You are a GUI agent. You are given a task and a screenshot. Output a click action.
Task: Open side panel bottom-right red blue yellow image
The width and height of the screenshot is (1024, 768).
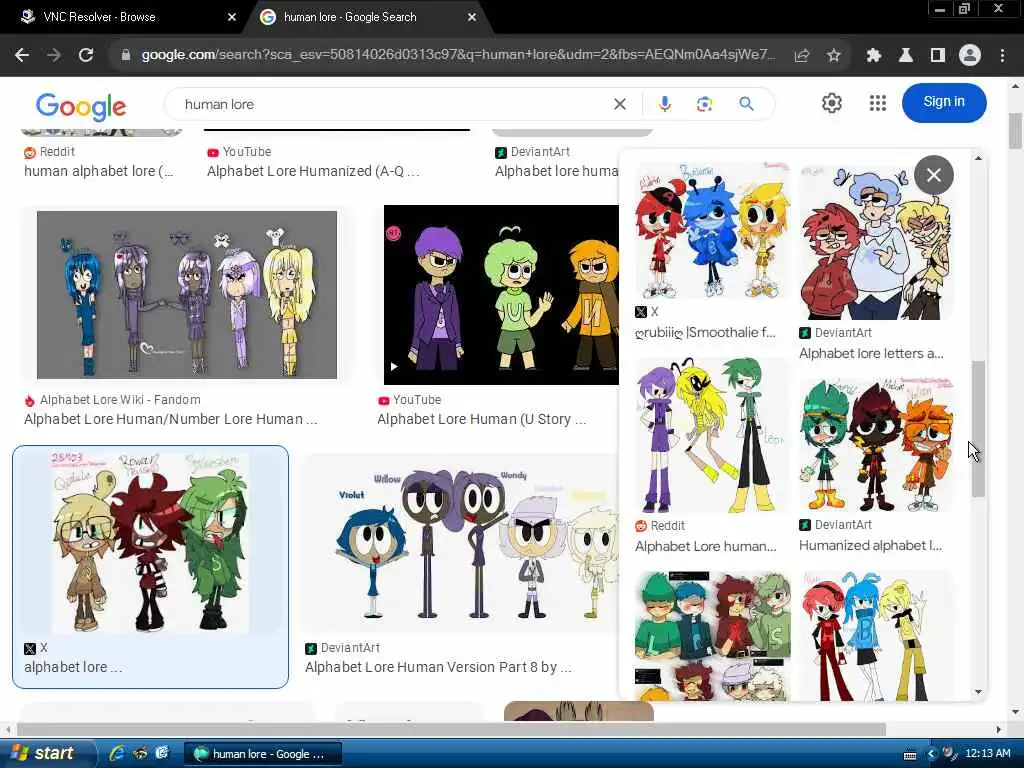click(876, 636)
